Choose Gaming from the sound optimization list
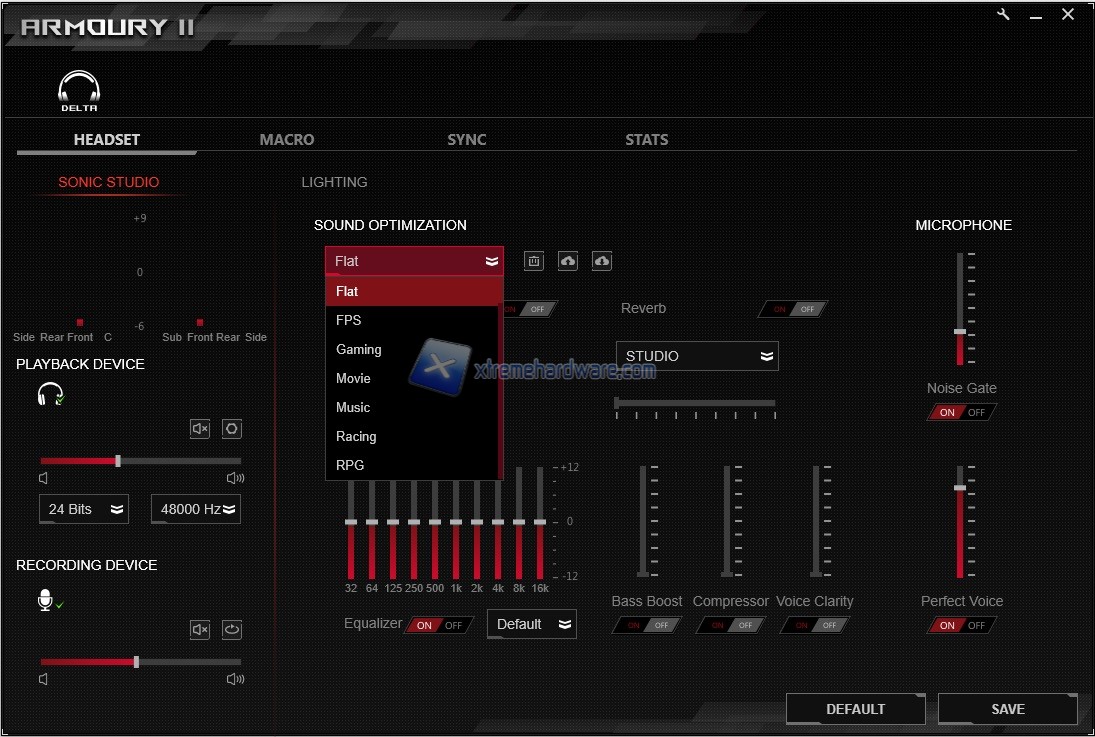This screenshot has width=1095, height=737. [x=359, y=349]
